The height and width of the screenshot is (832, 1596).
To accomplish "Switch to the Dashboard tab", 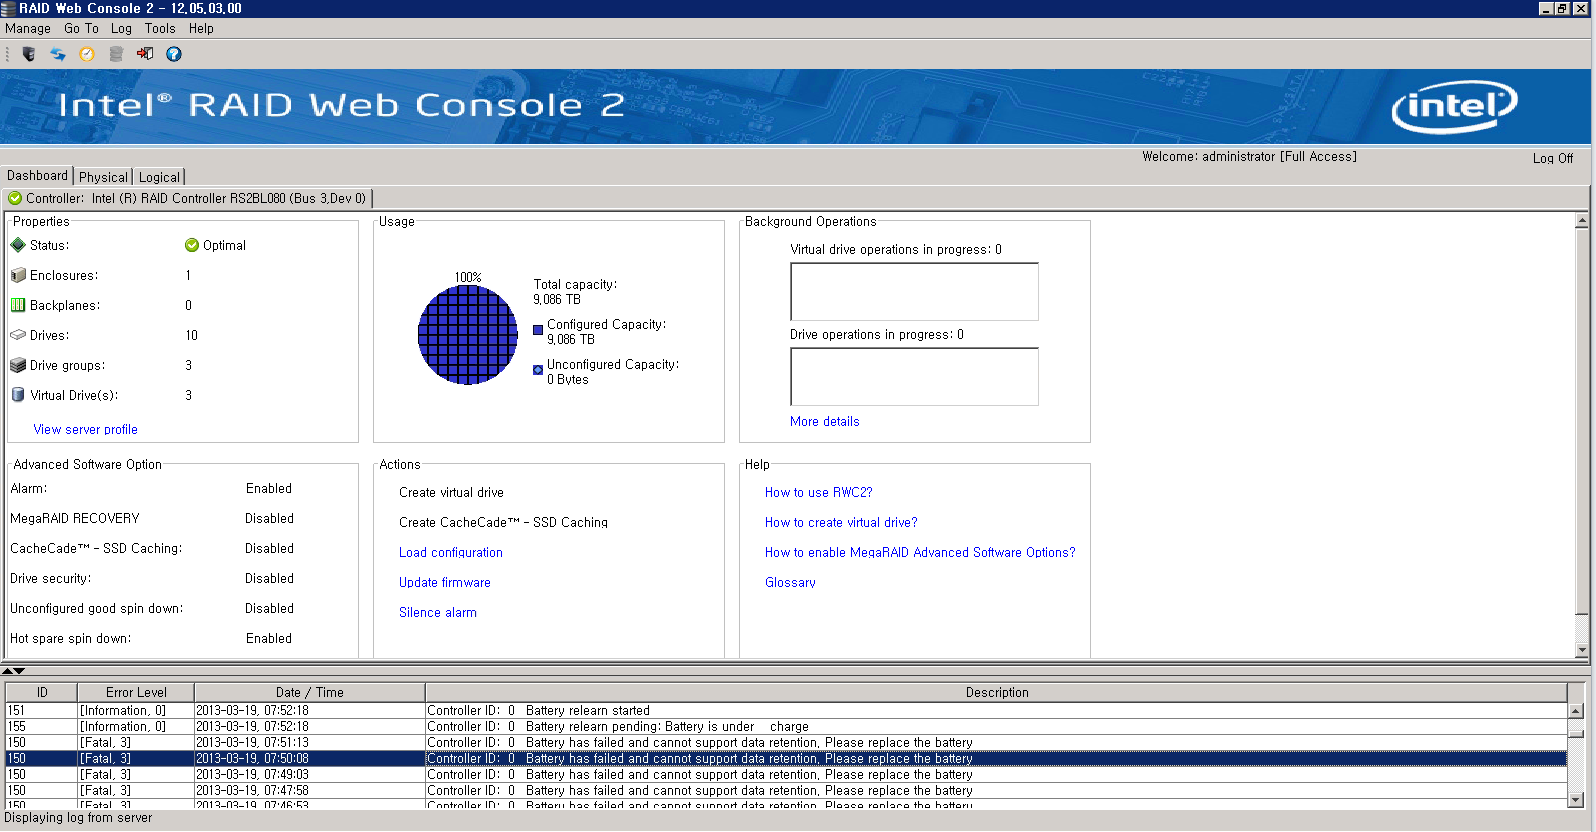I will click(x=37, y=176).
